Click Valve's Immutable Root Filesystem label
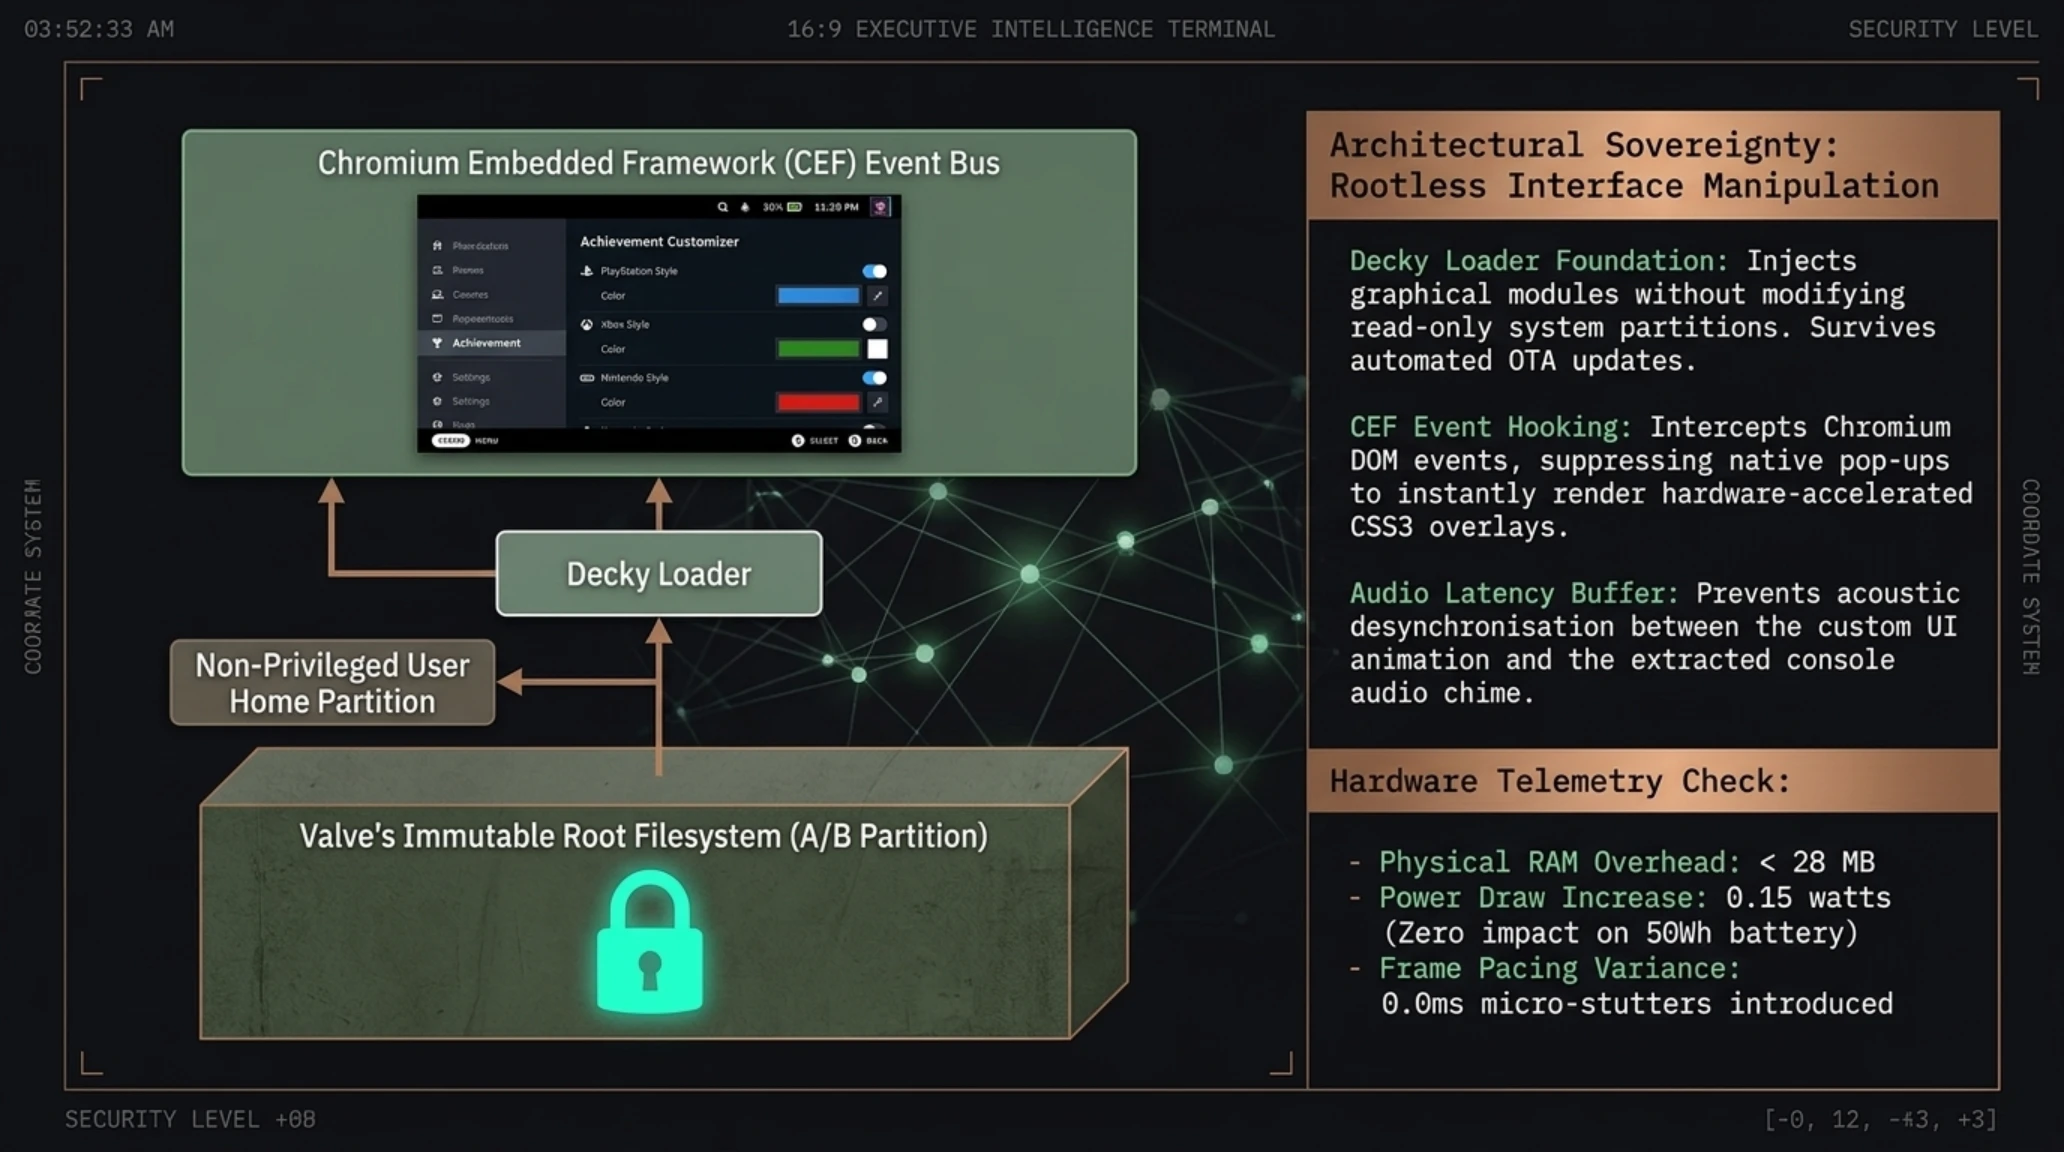The height and width of the screenshot is (1152, 2064). click(644, 836)
